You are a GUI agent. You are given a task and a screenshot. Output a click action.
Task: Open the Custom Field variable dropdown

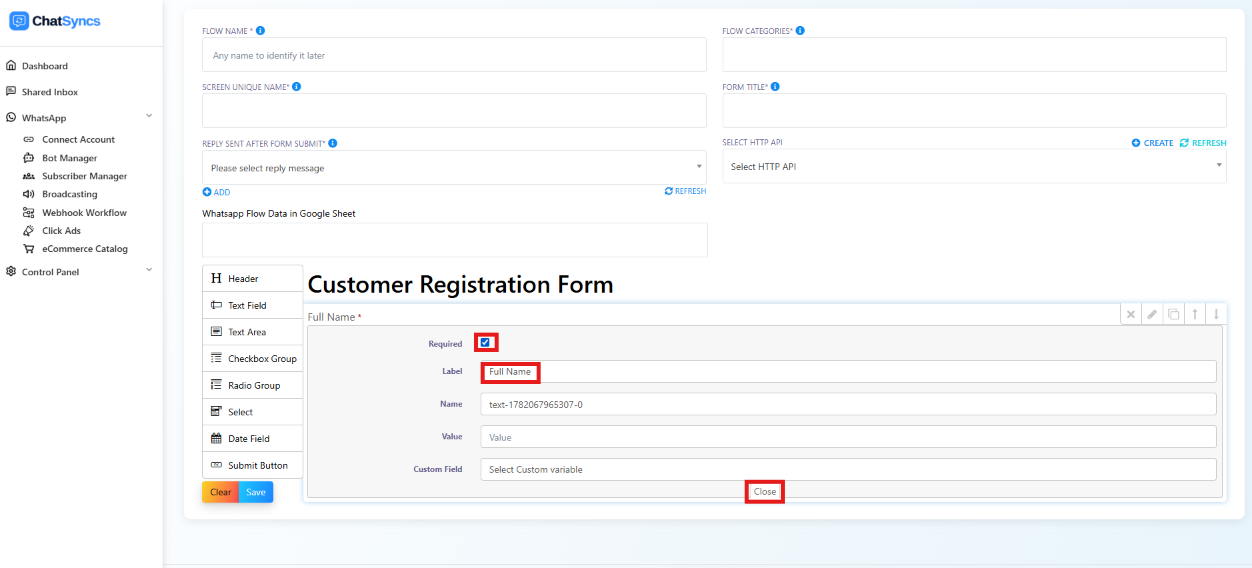tap(848, 469)
